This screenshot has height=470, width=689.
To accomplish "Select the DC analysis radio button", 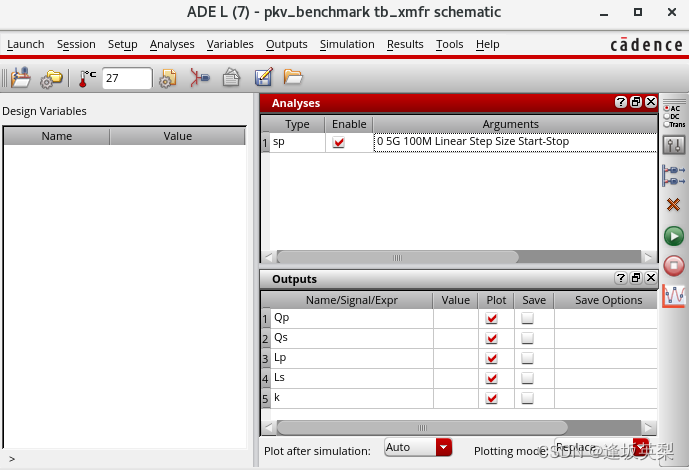I will [x=667, y=116].
